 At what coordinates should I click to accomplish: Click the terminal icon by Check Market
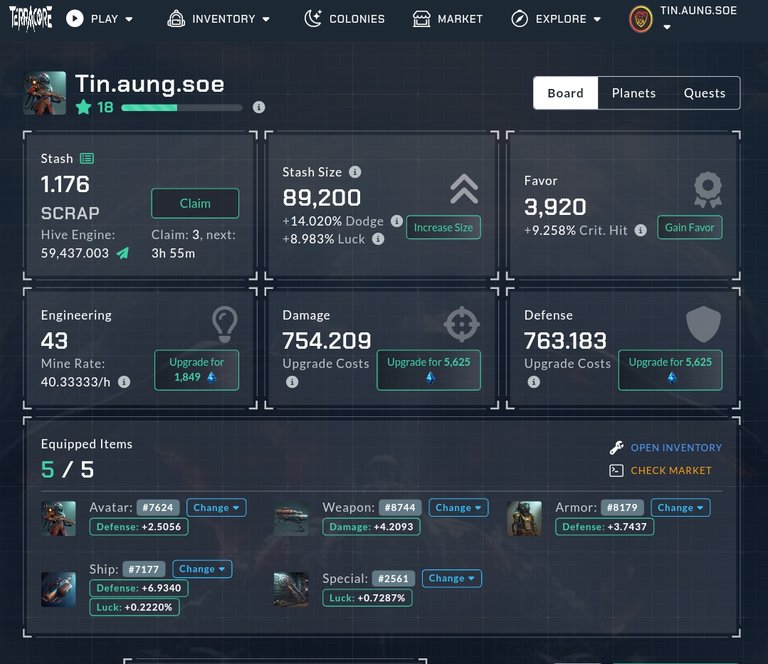pyautogui.click(x=616, y=471)
